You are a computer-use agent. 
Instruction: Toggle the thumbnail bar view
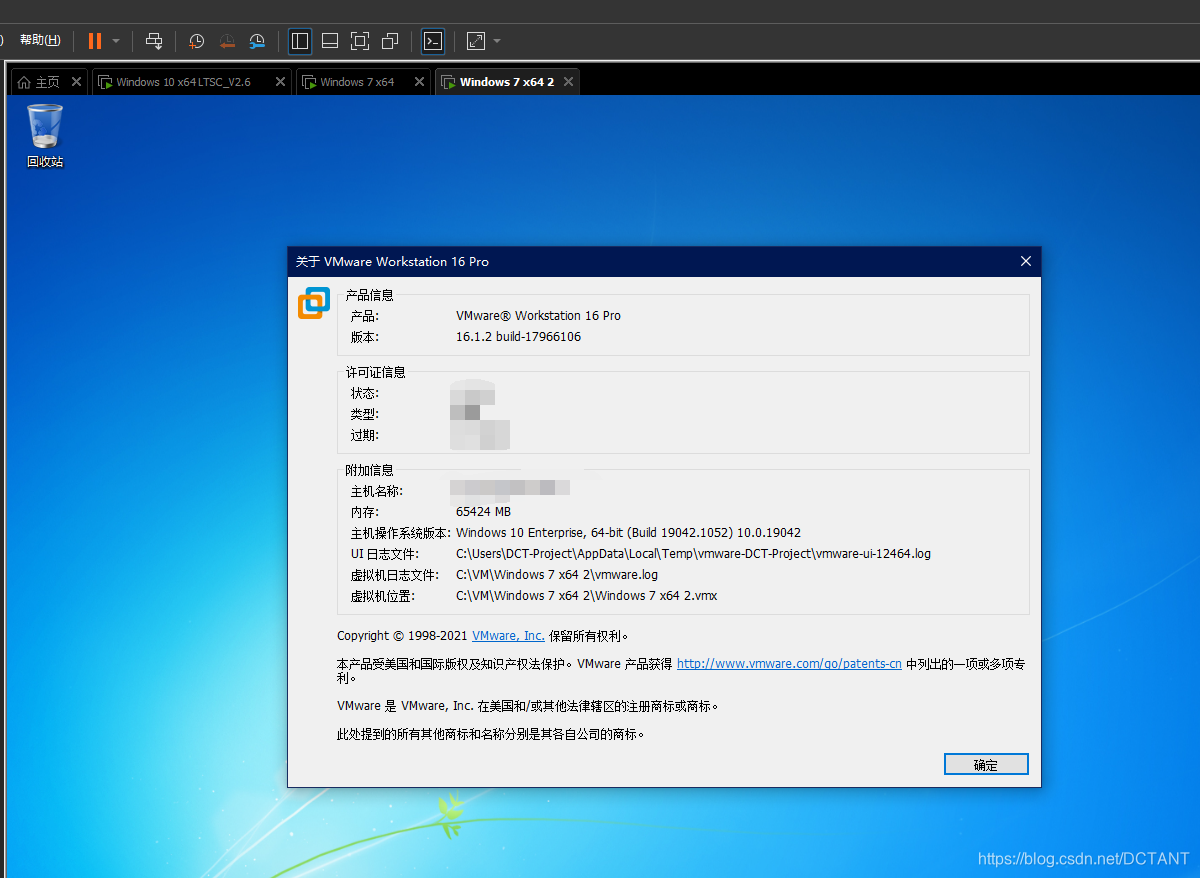[329, 41]
